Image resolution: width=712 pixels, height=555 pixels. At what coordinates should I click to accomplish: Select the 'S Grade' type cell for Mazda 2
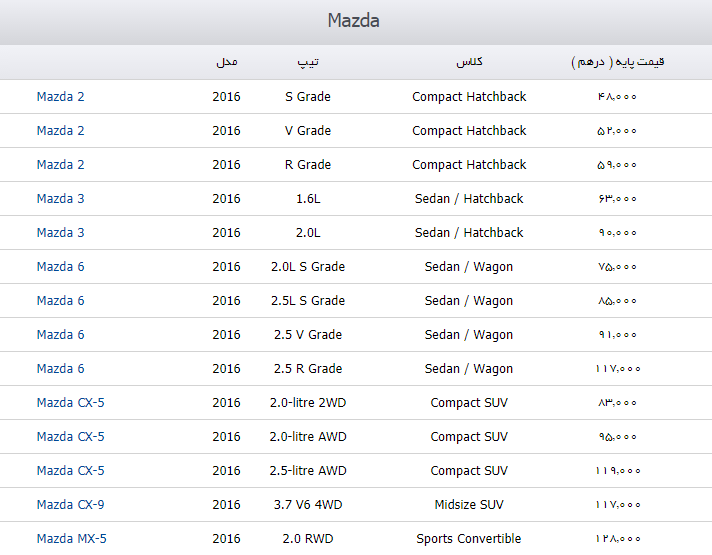(x=308, y=97)
